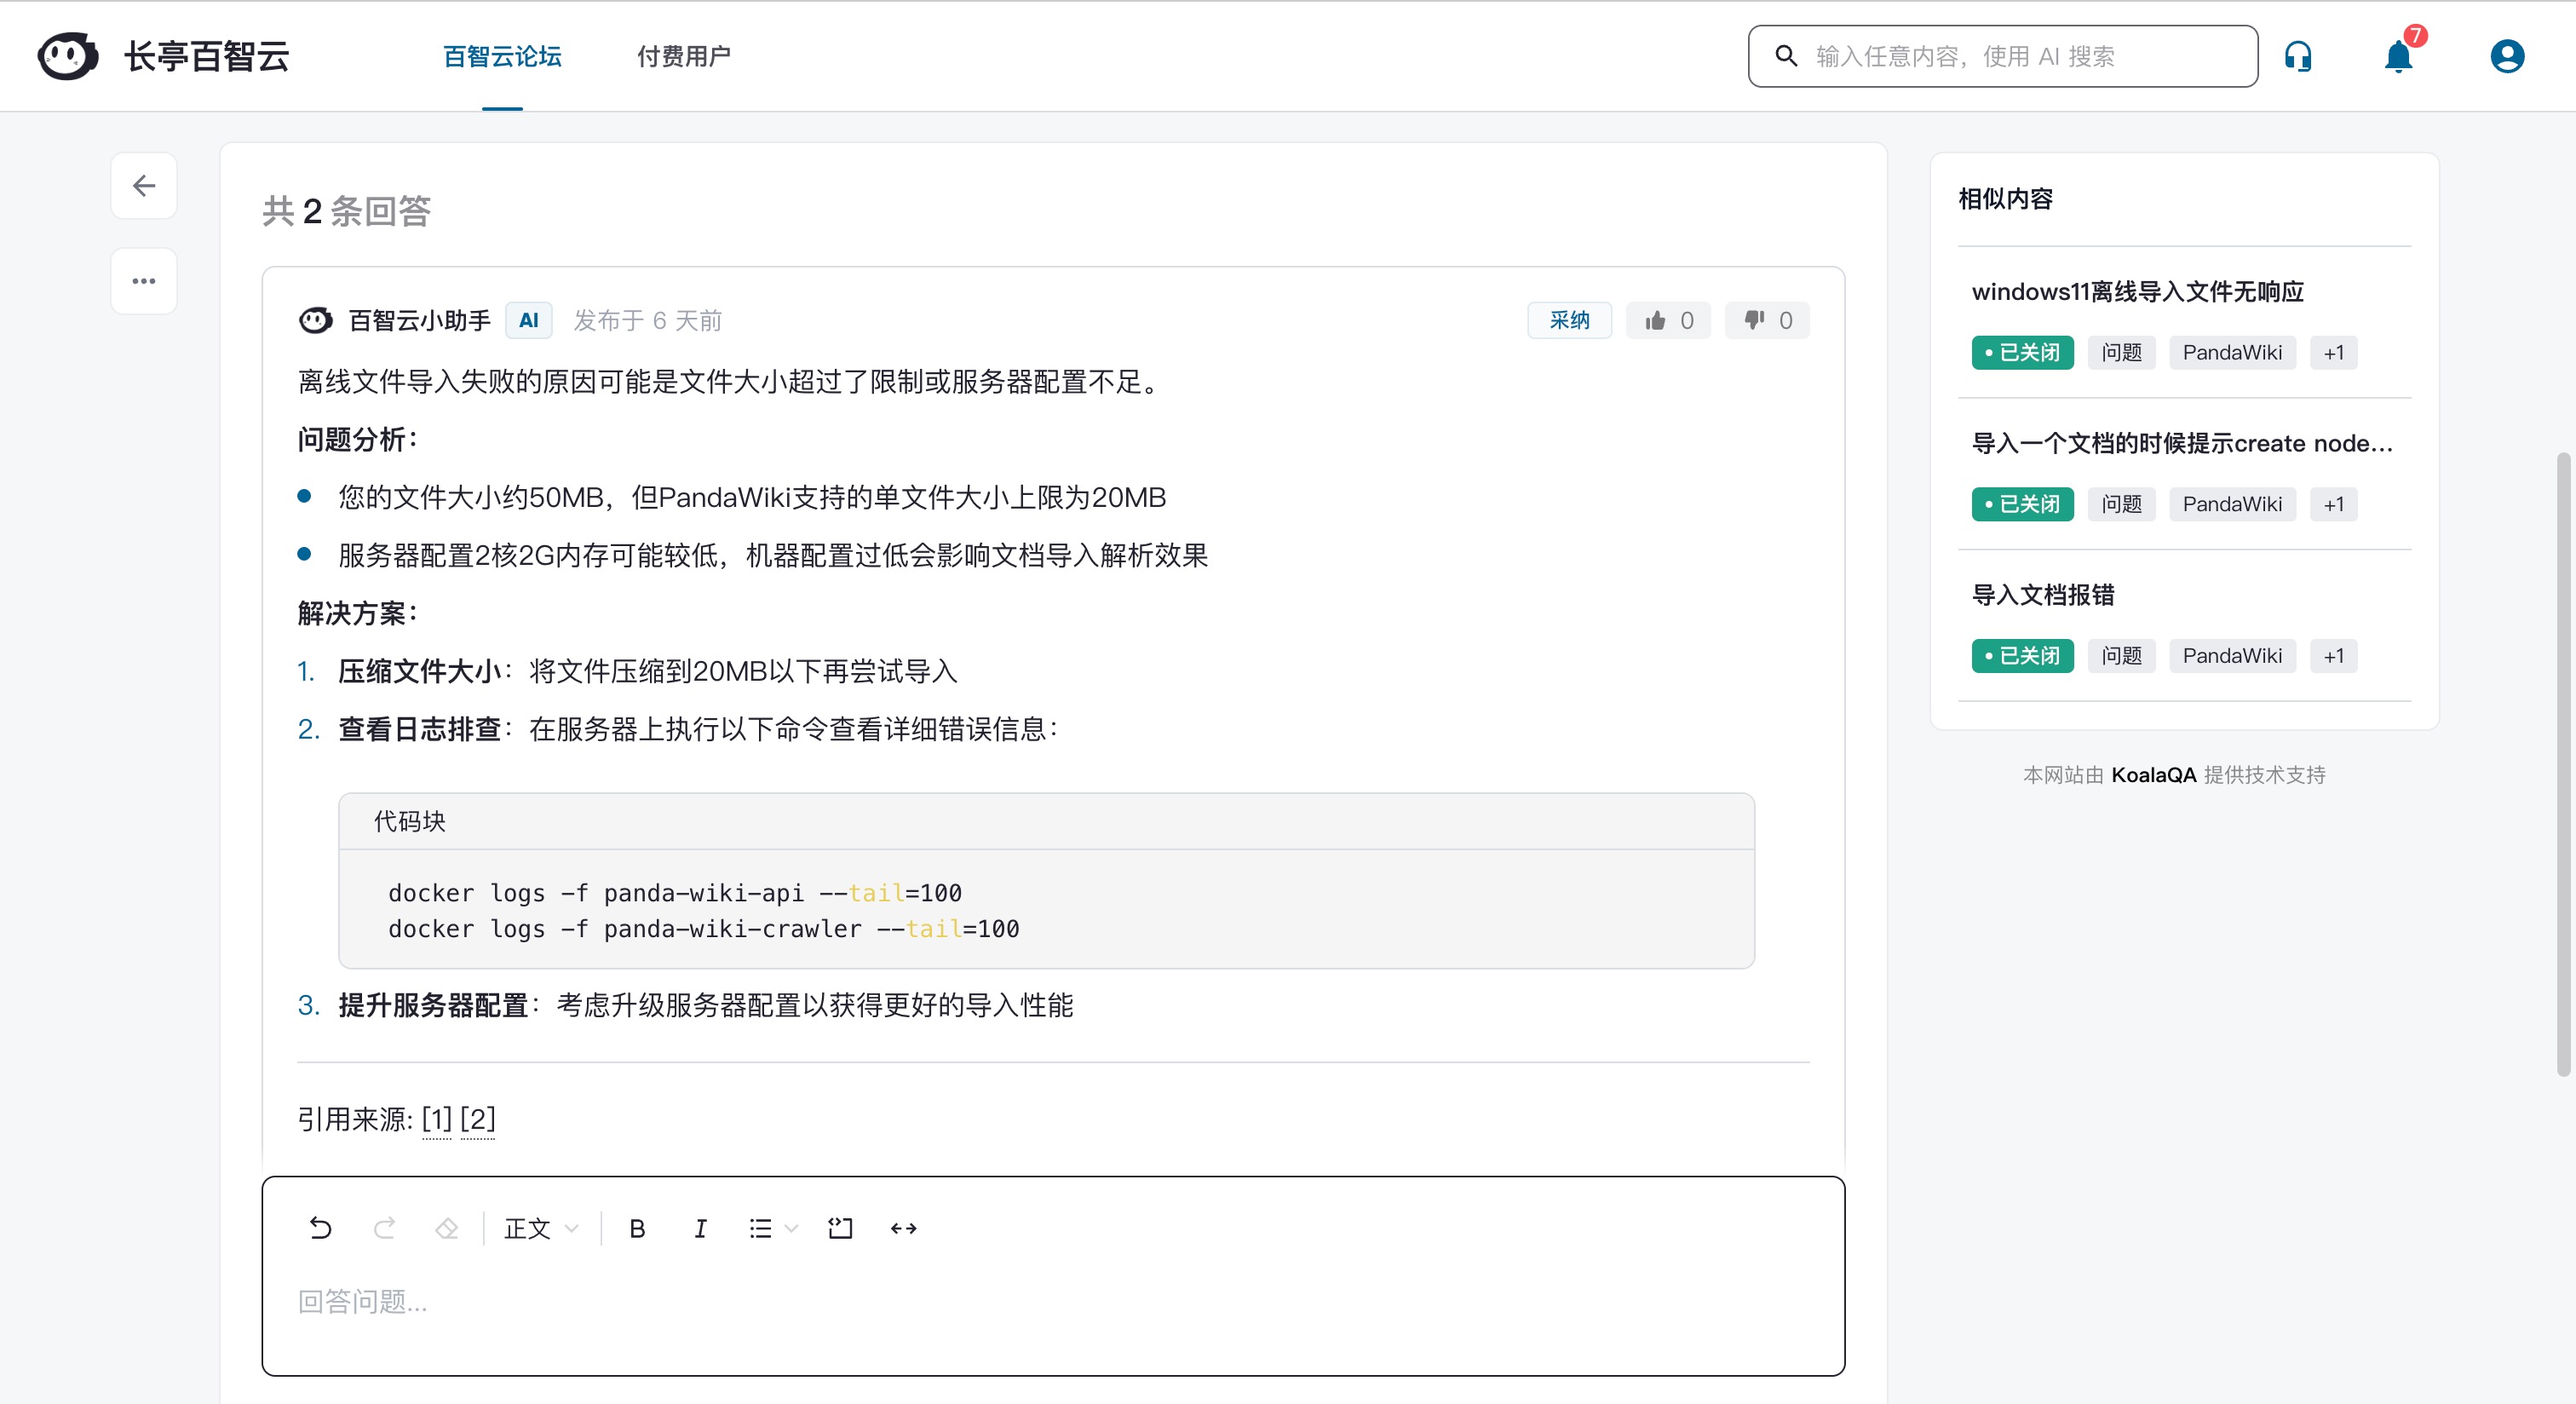Switch to the 付费用户 tab
The width and height of the screenshot is (2576, 1404).
pos(683,56)
